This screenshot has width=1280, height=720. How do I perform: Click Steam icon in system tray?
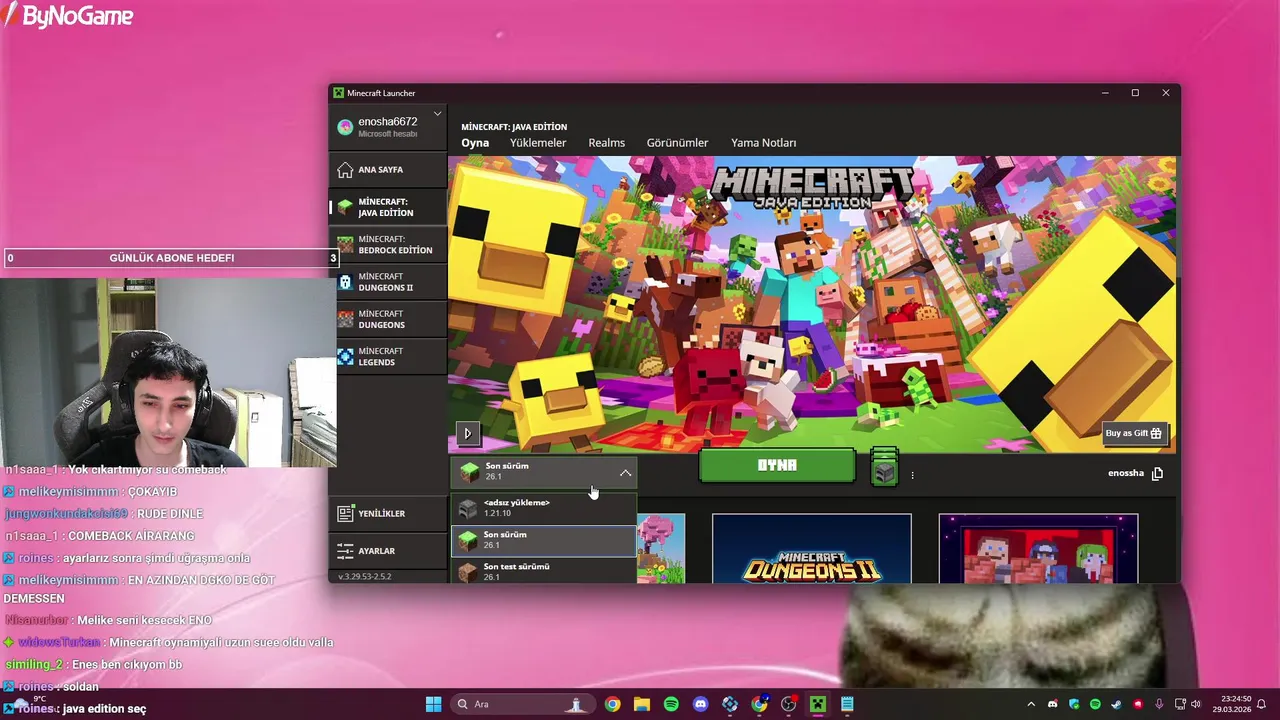1116,704
